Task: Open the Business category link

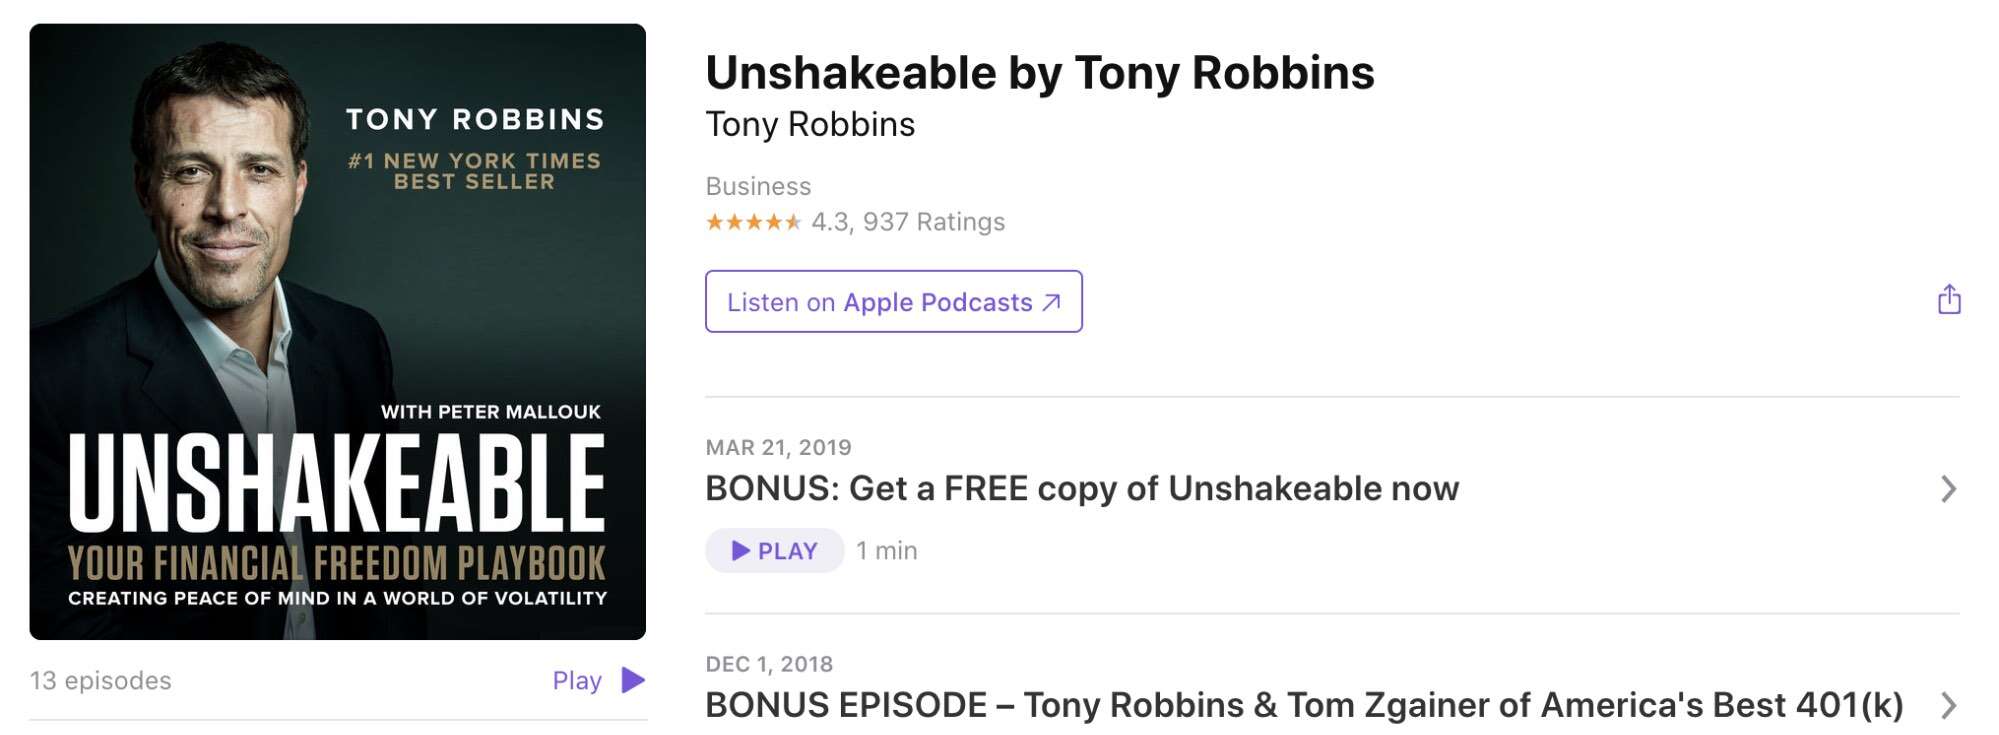Action: click(x=758, y=186)
